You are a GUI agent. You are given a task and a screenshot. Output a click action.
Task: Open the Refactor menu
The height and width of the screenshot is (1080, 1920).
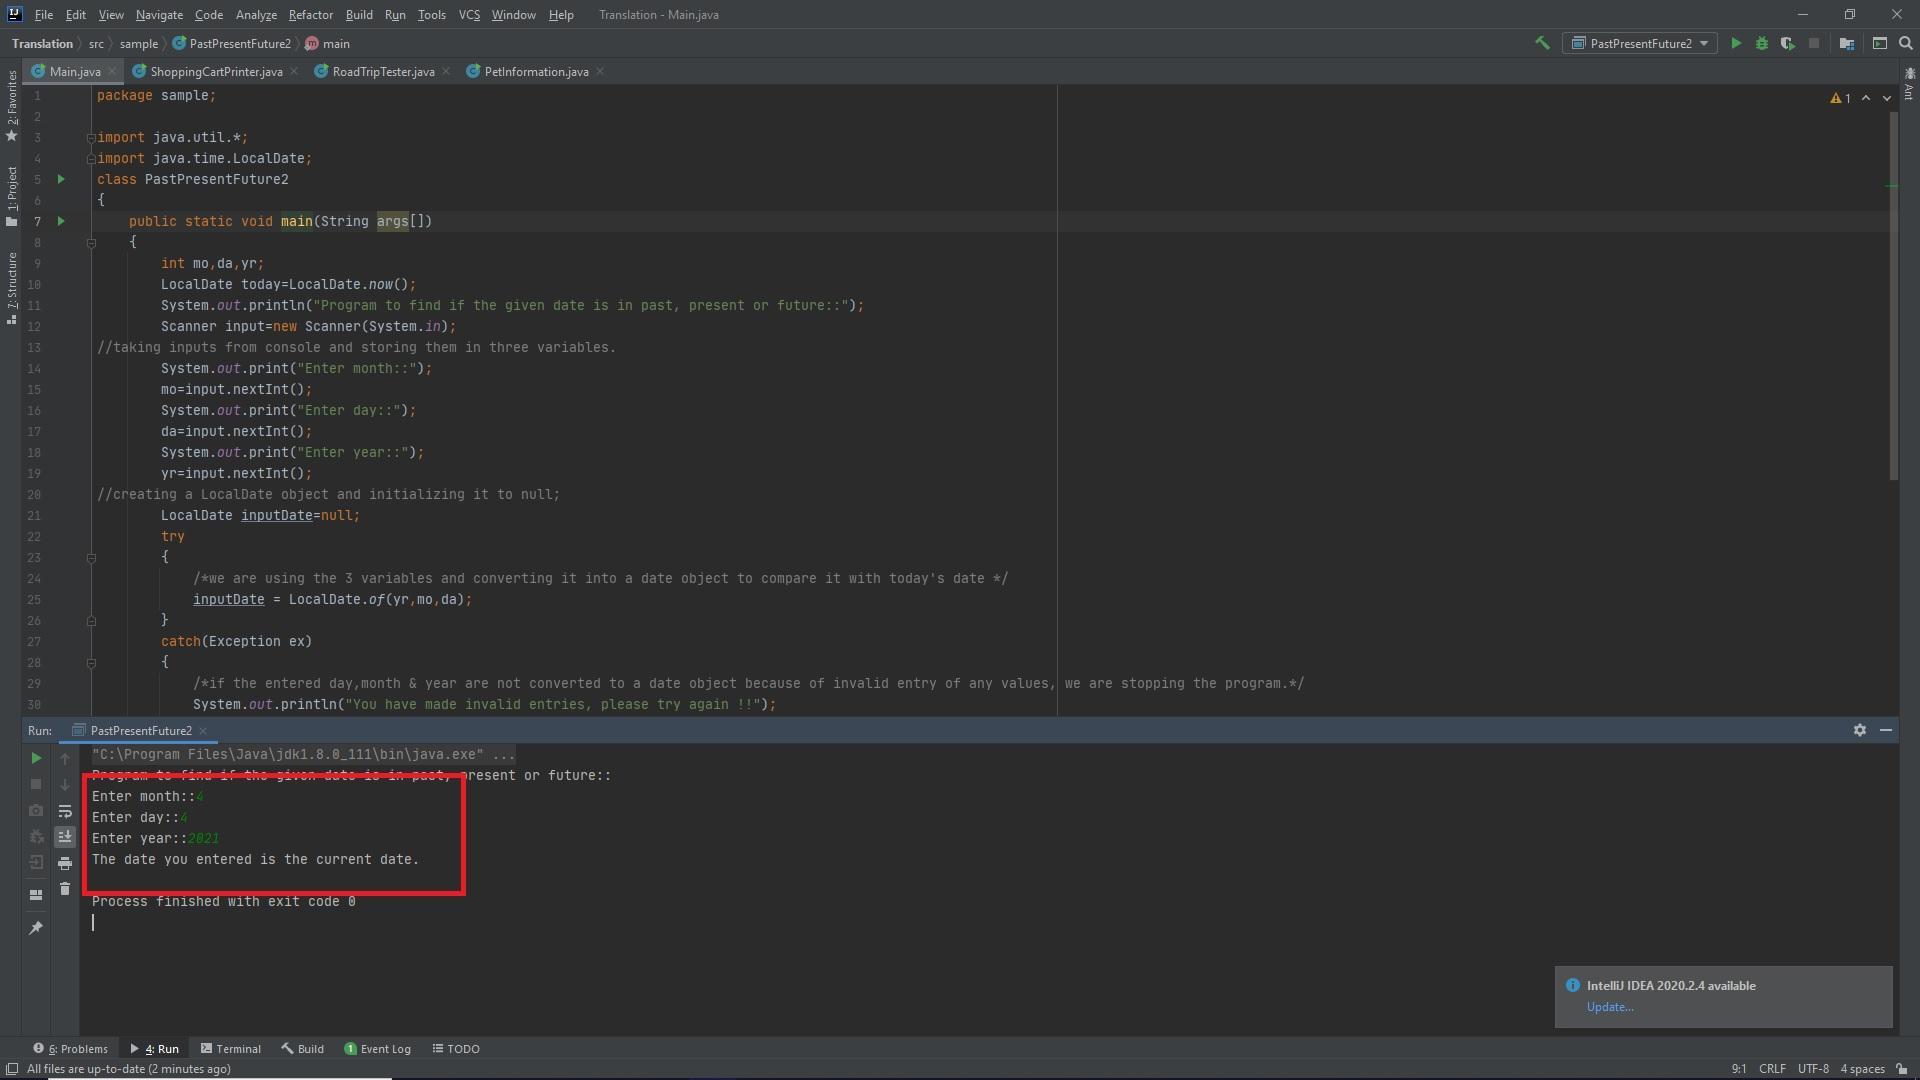tap(310, 15)
